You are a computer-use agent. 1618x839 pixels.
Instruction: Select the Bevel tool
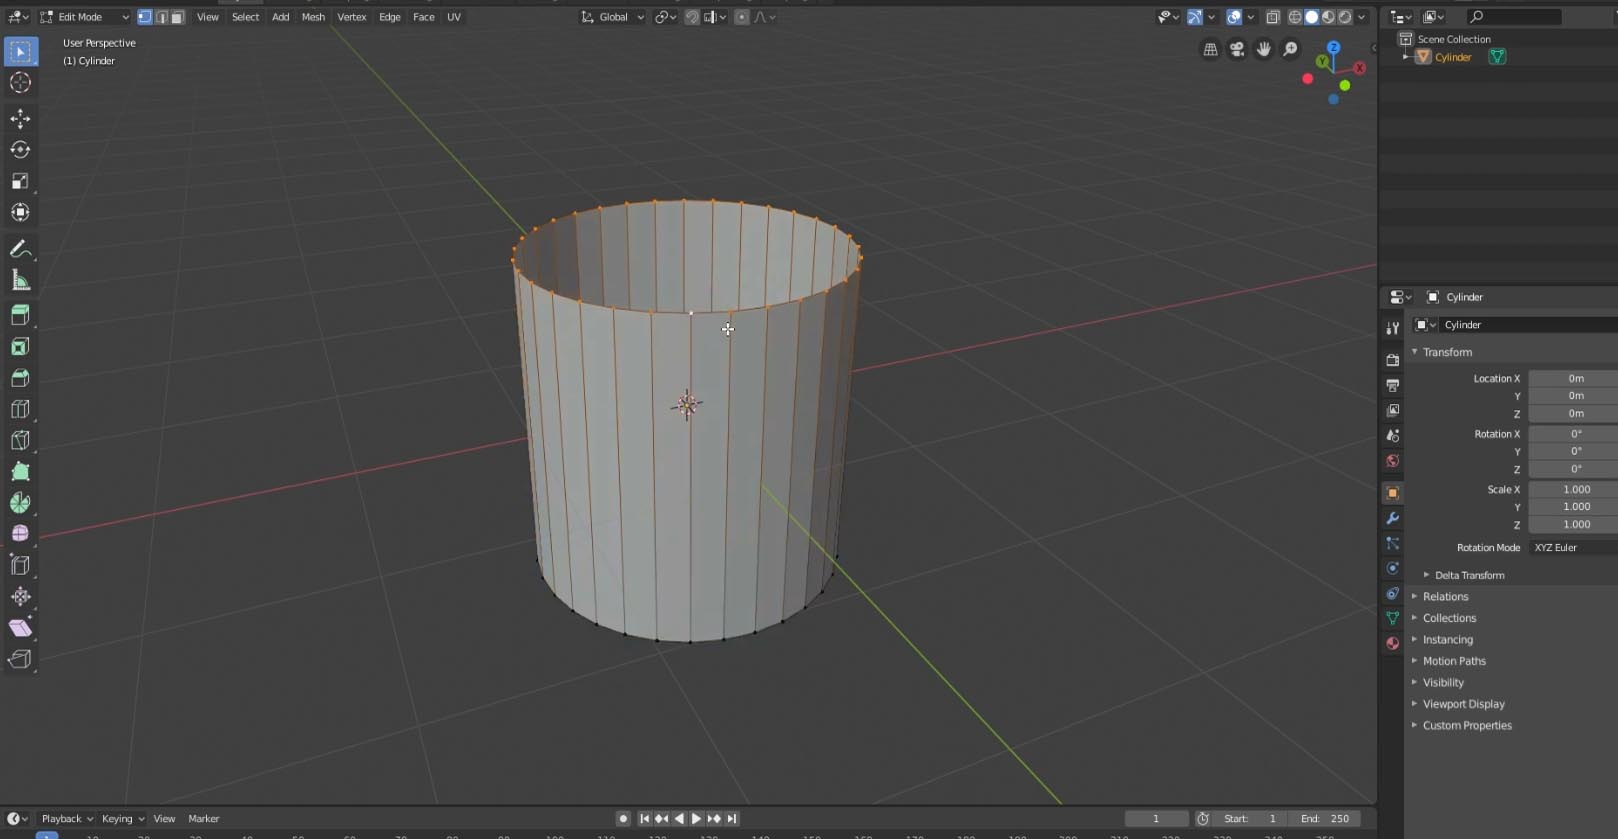20,378
